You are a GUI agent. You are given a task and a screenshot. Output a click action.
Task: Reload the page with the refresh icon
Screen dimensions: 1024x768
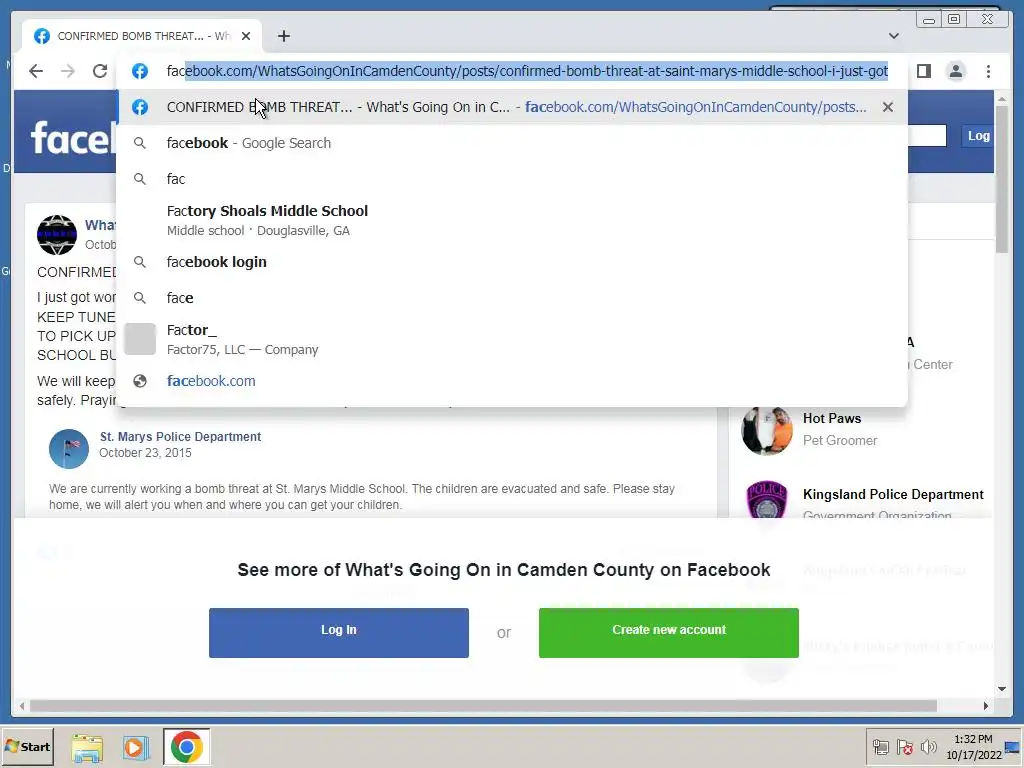[x=100, y=71]
